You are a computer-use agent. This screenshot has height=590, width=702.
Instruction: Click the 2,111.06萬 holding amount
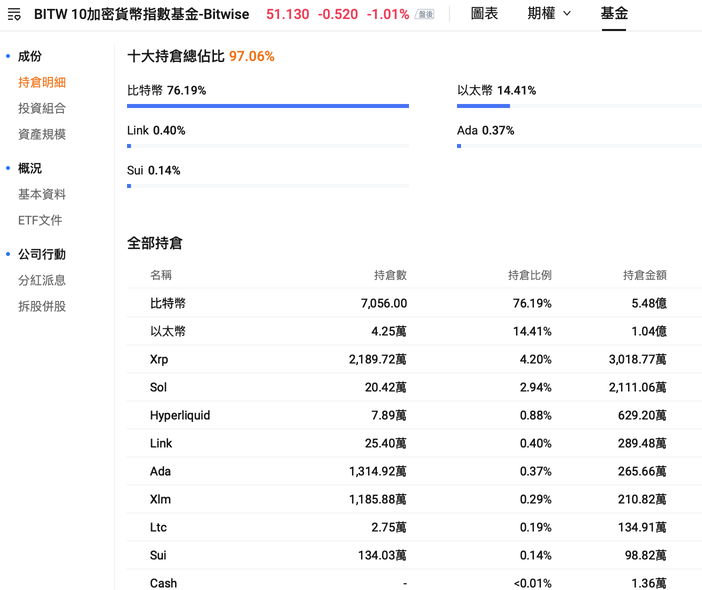coord(638,387)
